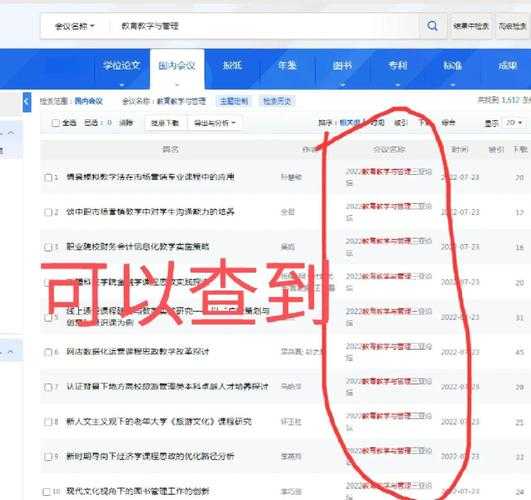The height and width of the screenshot is (500, 531).
Task: Click the 高级检索 button
Action: [x=513, y=26]
